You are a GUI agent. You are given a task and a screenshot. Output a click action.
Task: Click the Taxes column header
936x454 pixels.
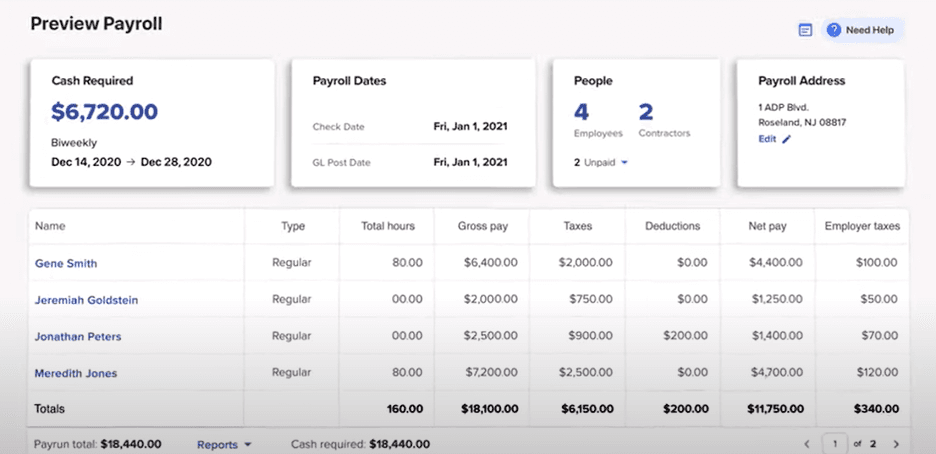pos(577,226)
